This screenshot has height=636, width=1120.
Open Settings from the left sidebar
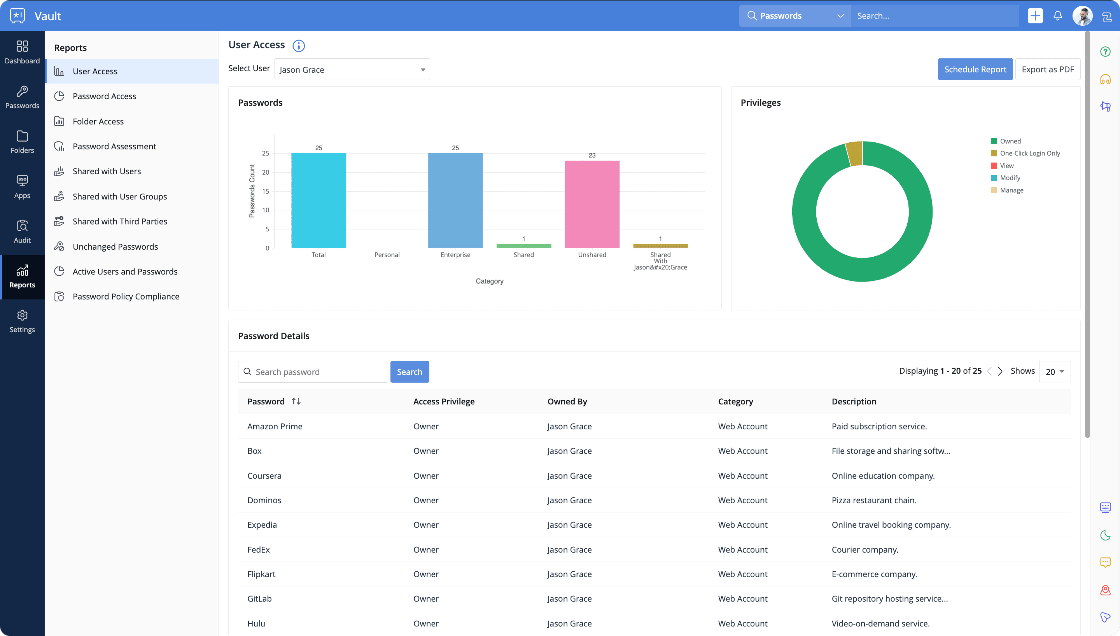click(x=22, y=321)
